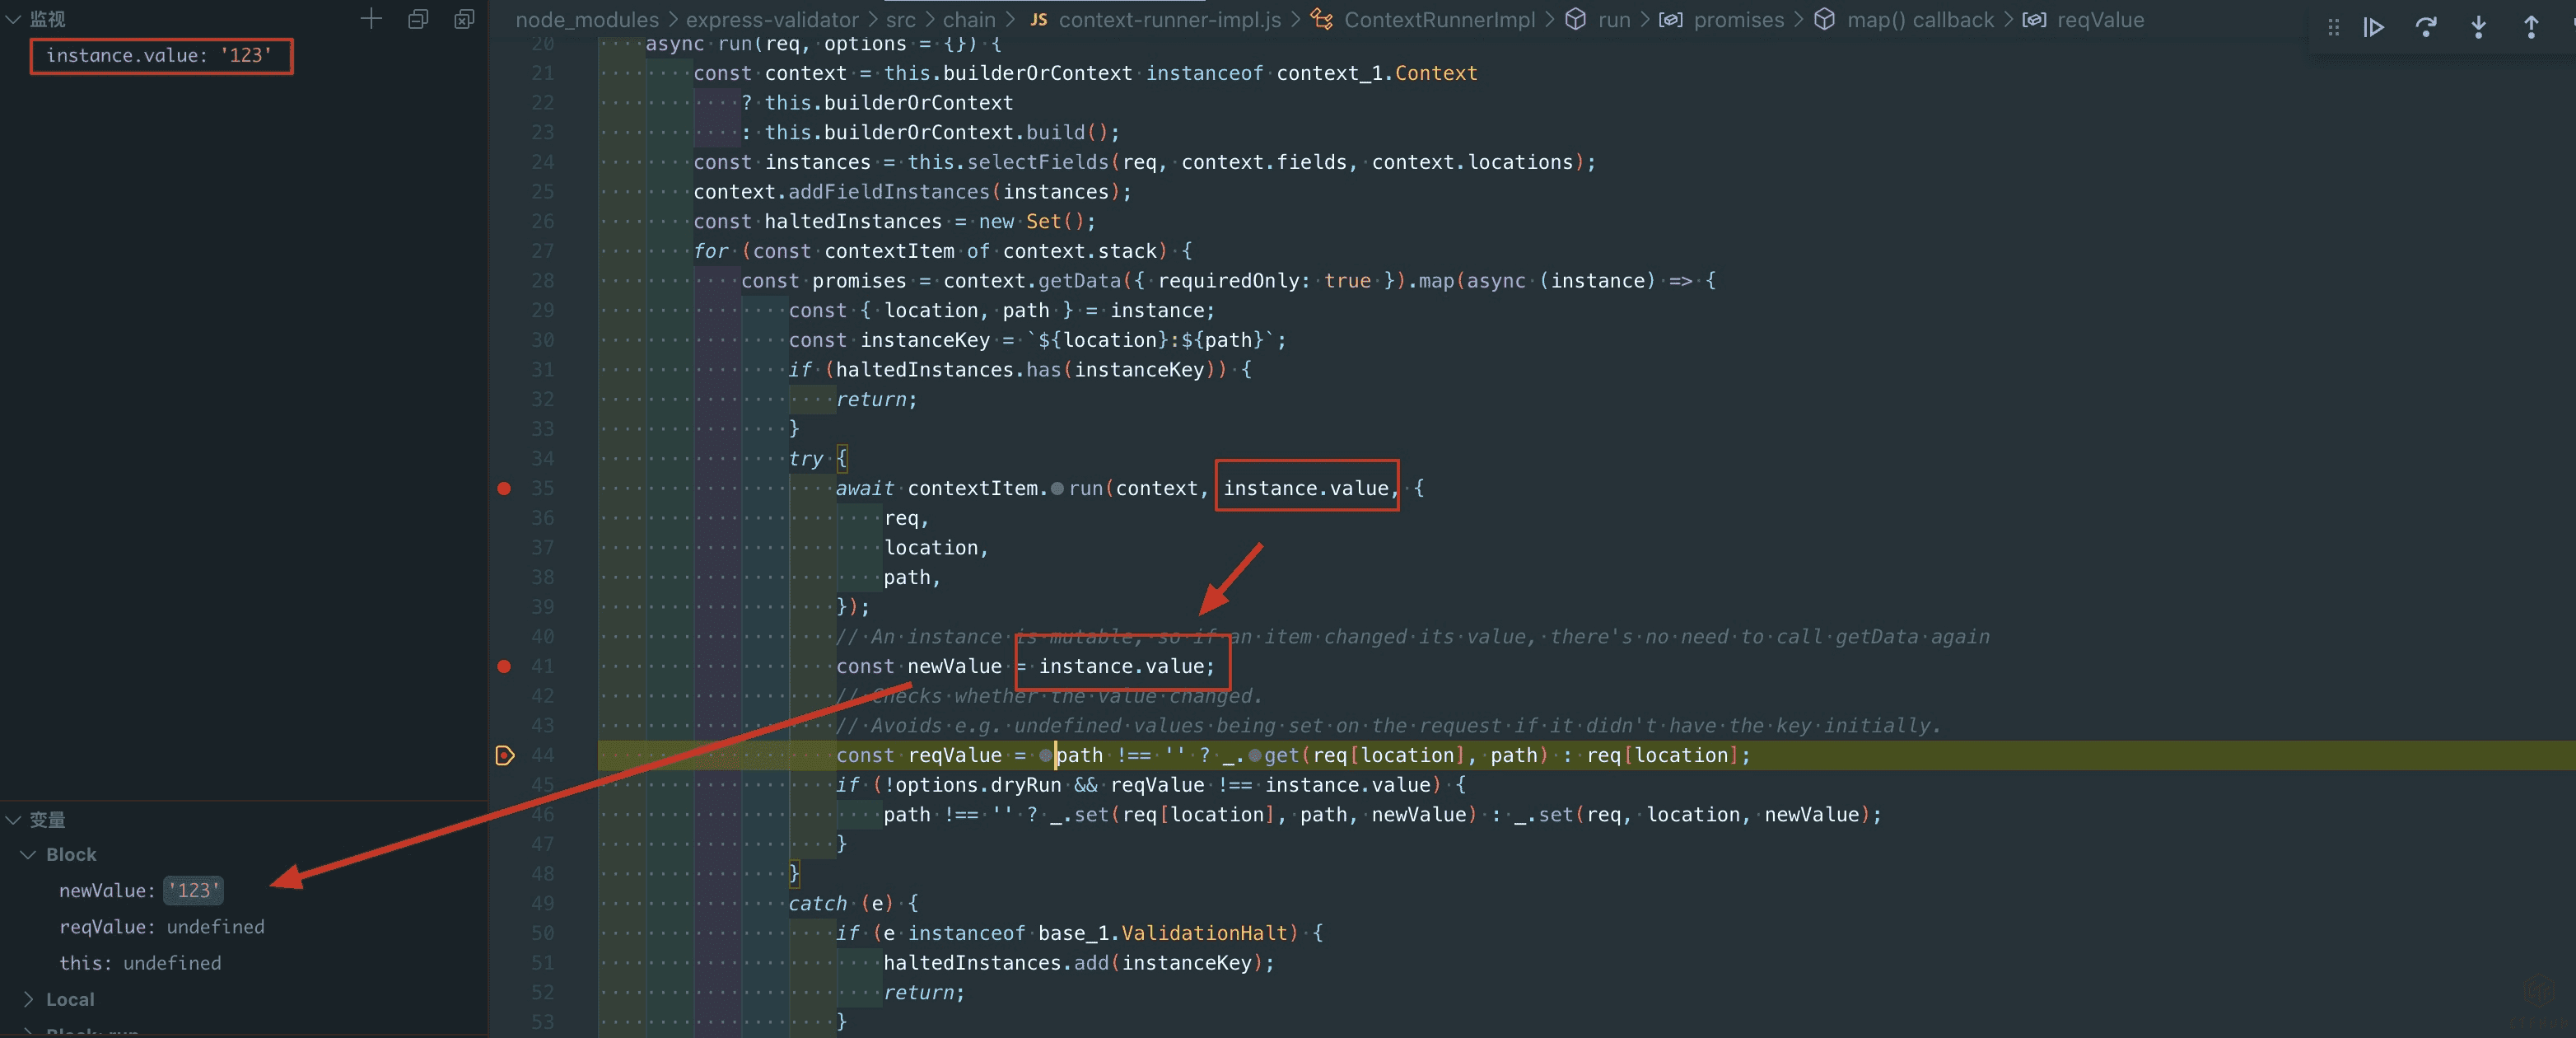Add a new watch expression
Viewport: 2576px width, 1038px height.
point(371,19)
